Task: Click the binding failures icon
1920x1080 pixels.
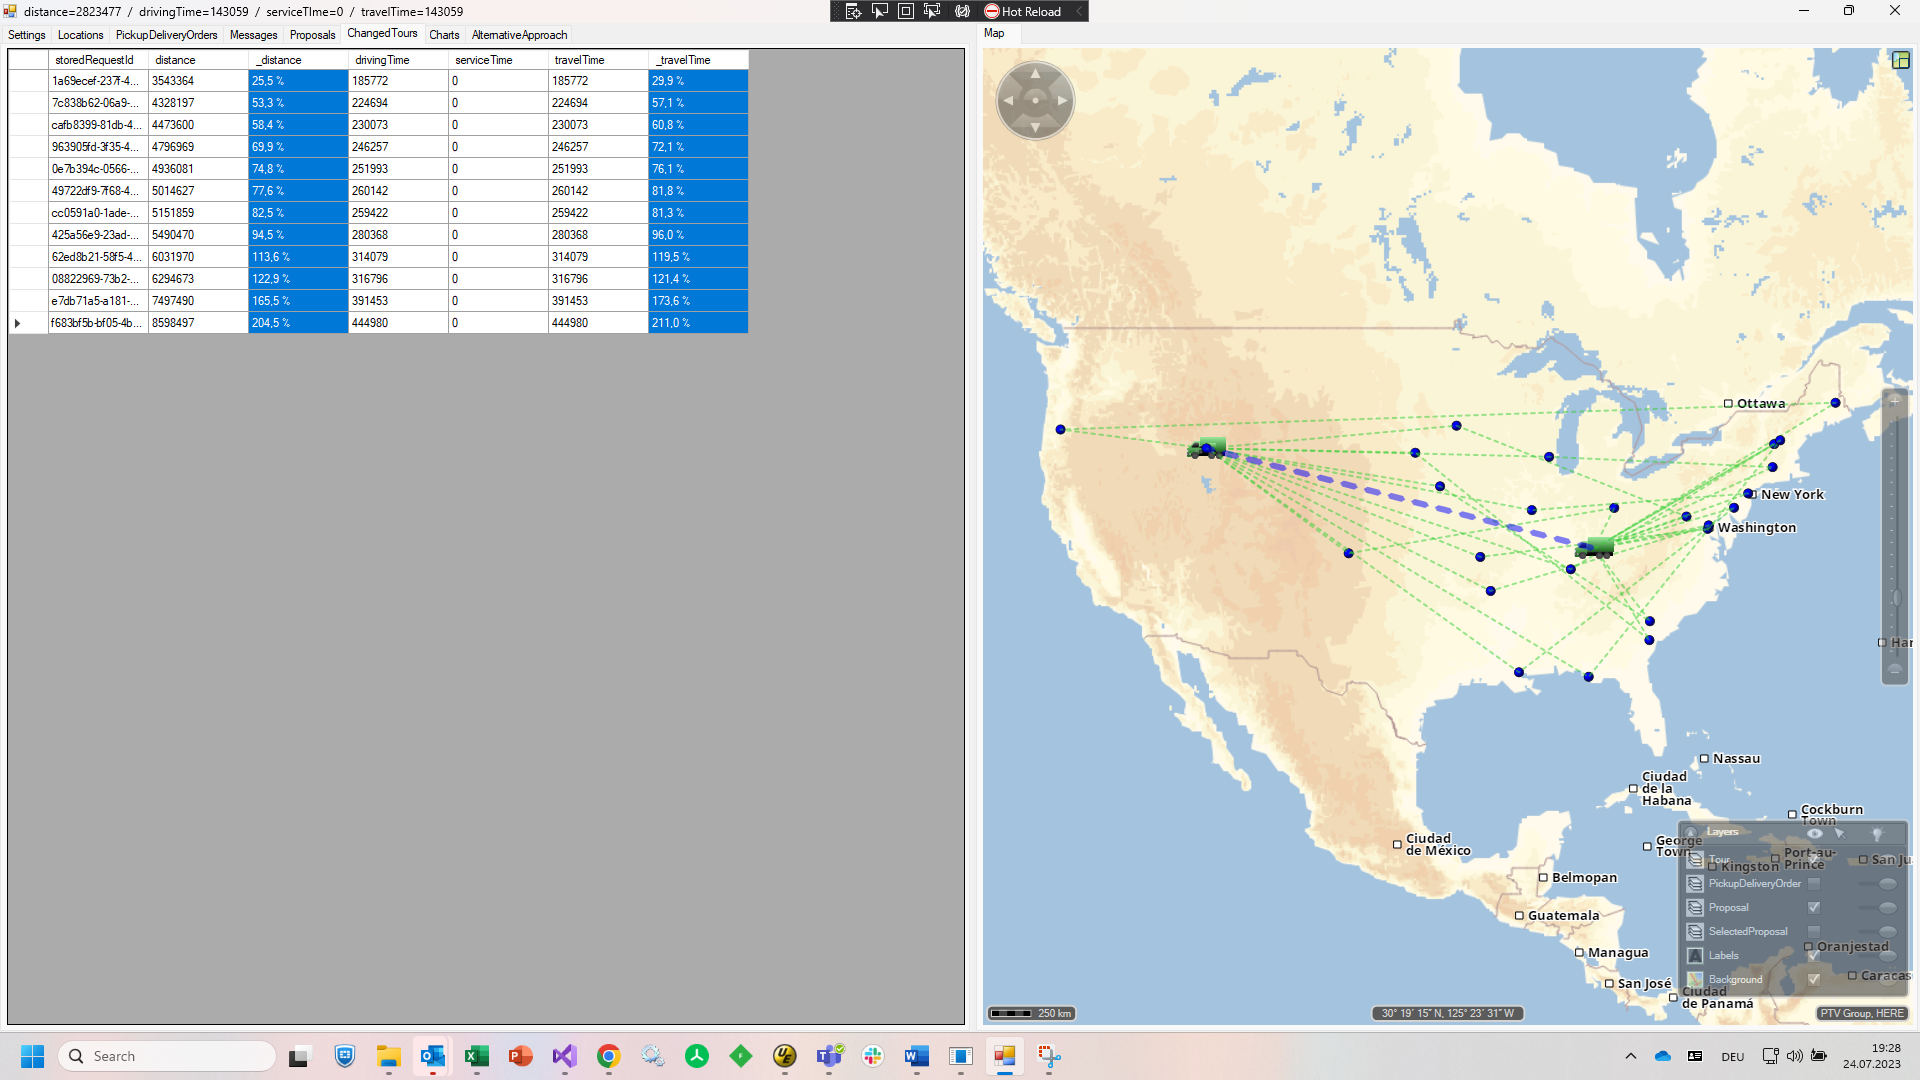Action: (962, 11)
